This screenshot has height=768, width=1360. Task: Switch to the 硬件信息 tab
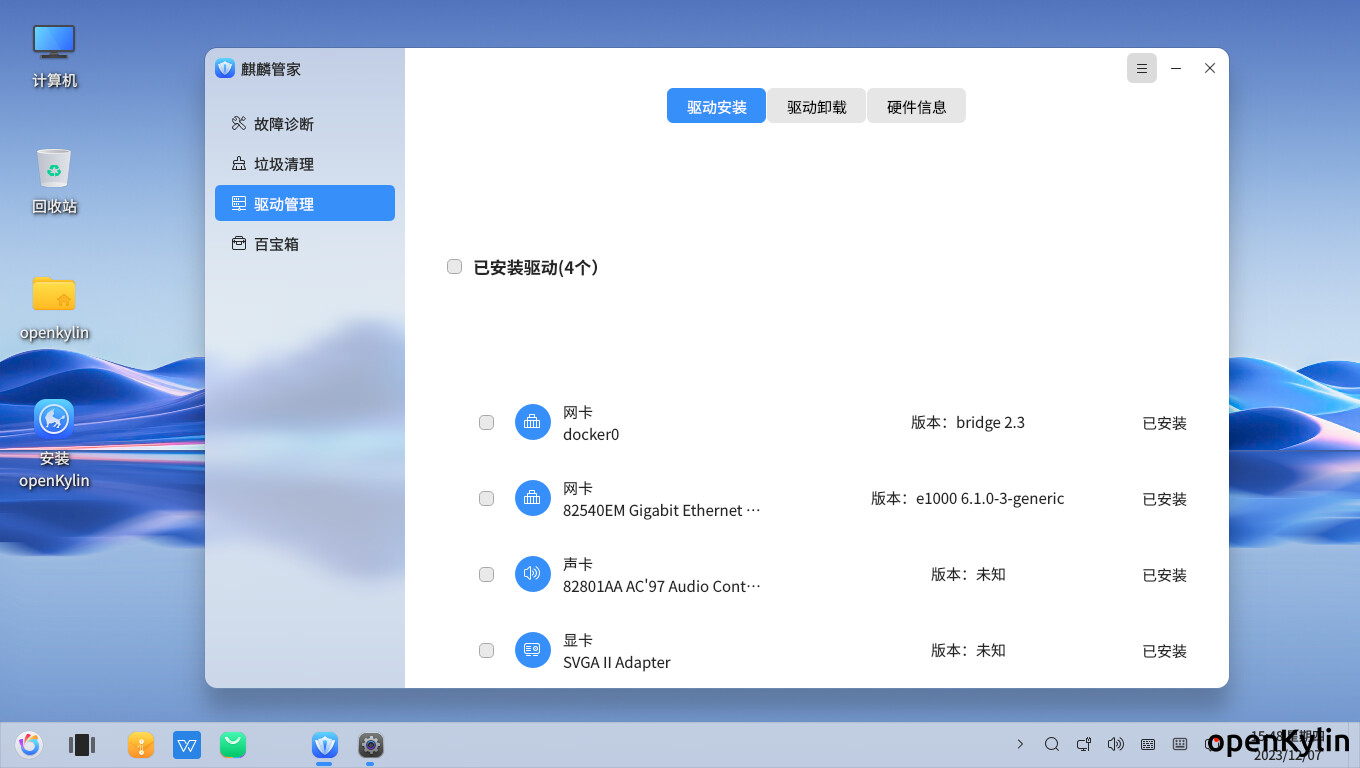(x=916, y=106)
